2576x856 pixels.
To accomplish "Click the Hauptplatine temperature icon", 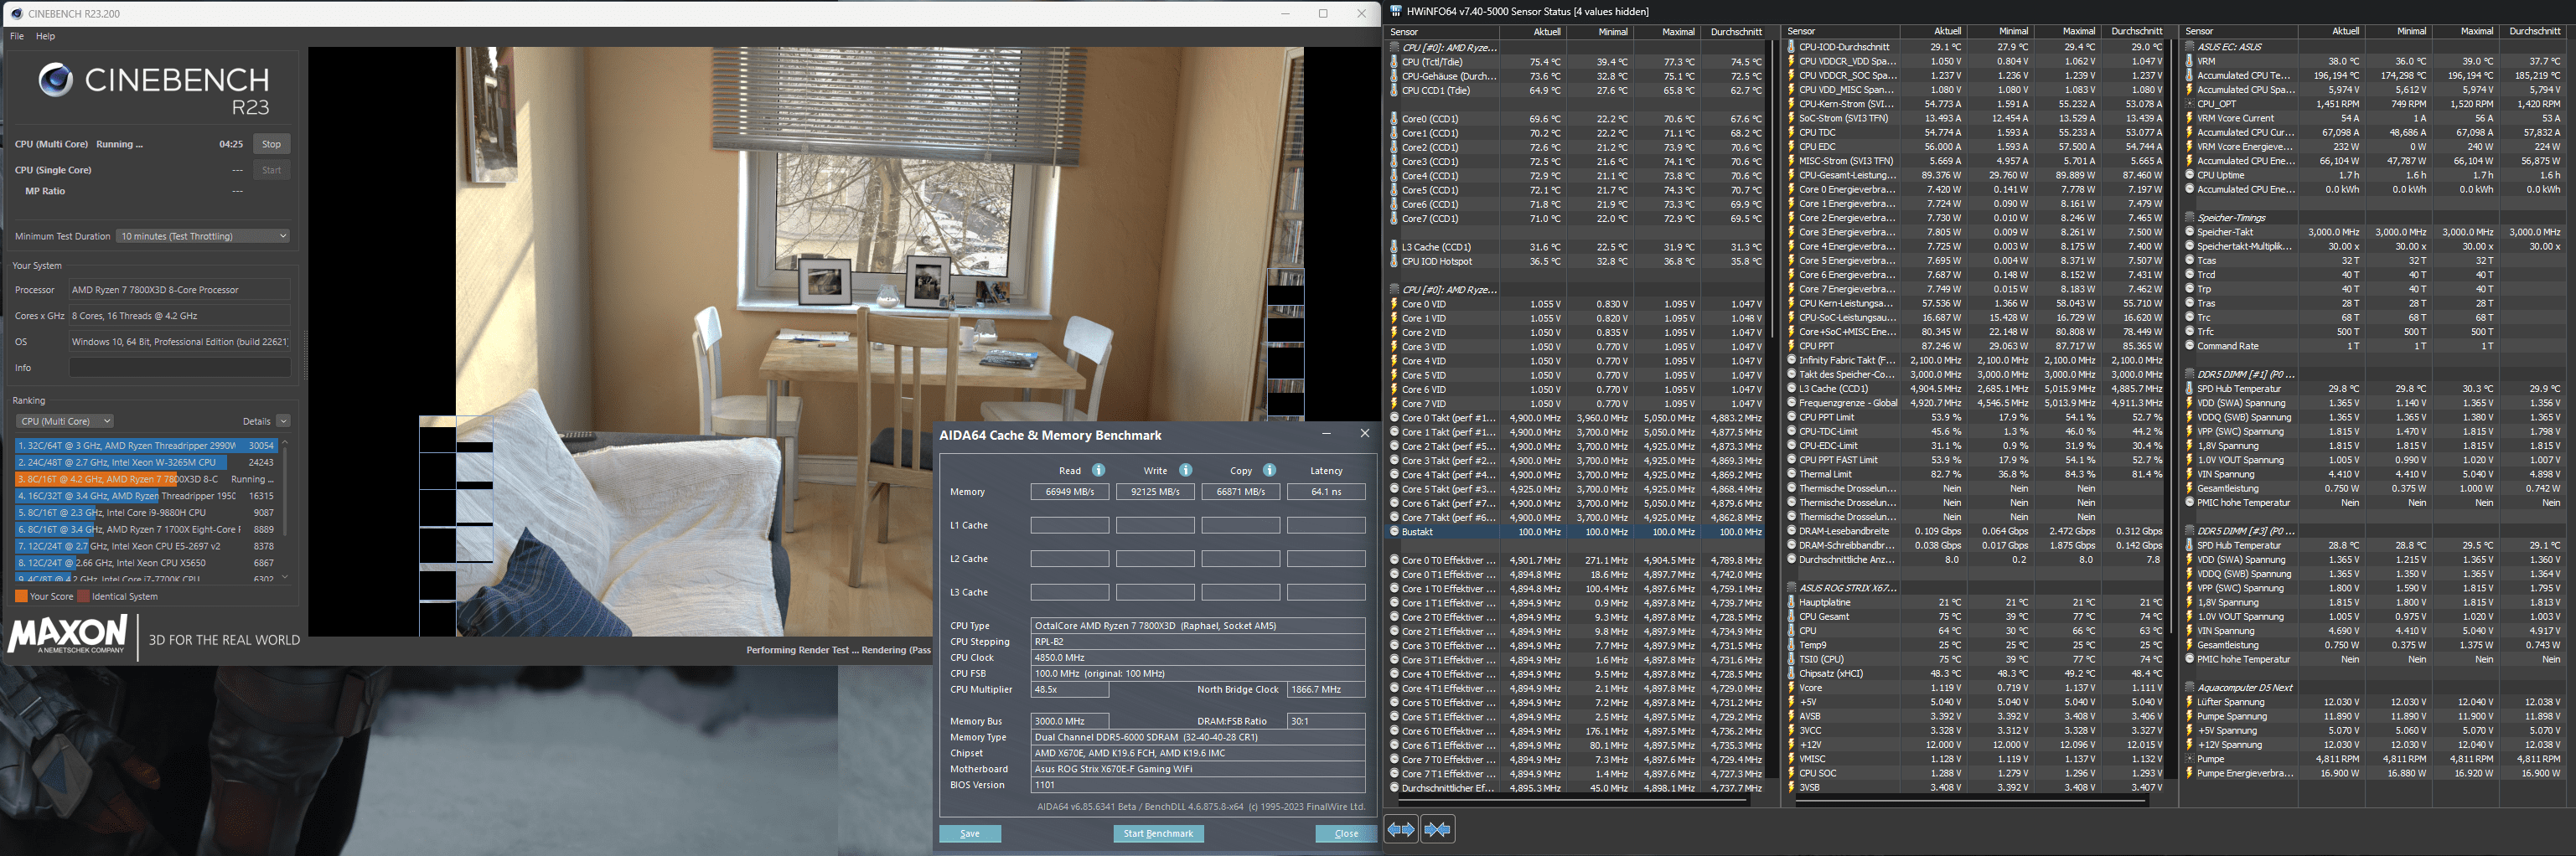I will (x=1791, y=602).
